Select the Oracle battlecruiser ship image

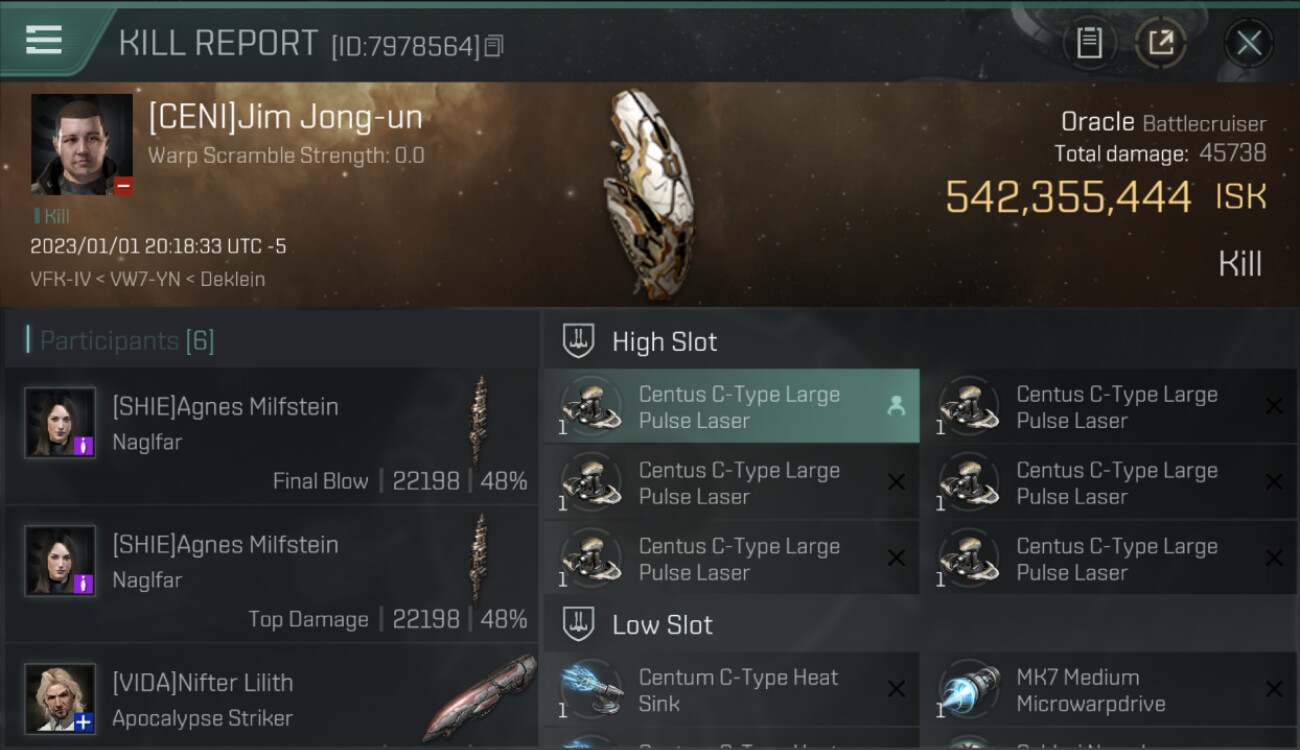tap(649, 194)
